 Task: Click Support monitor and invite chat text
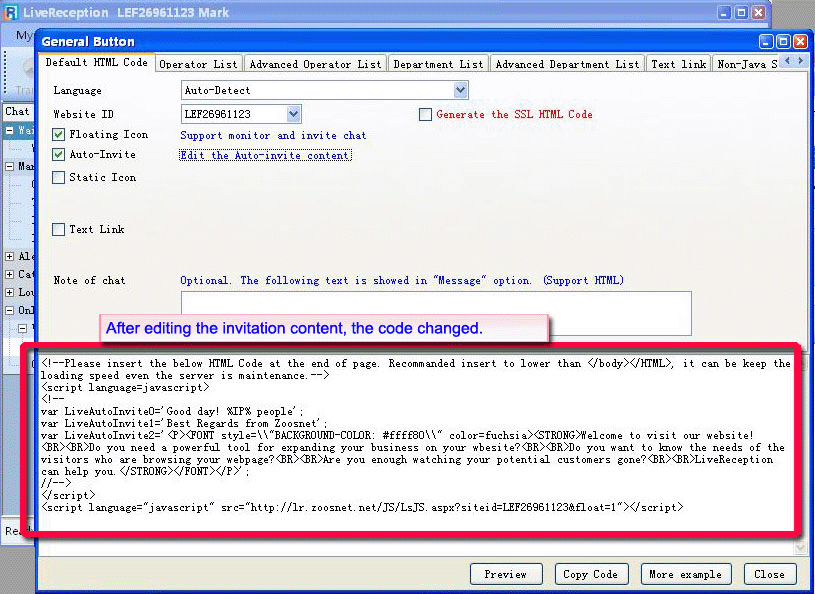pyautogui.click(x=273, y=135)
